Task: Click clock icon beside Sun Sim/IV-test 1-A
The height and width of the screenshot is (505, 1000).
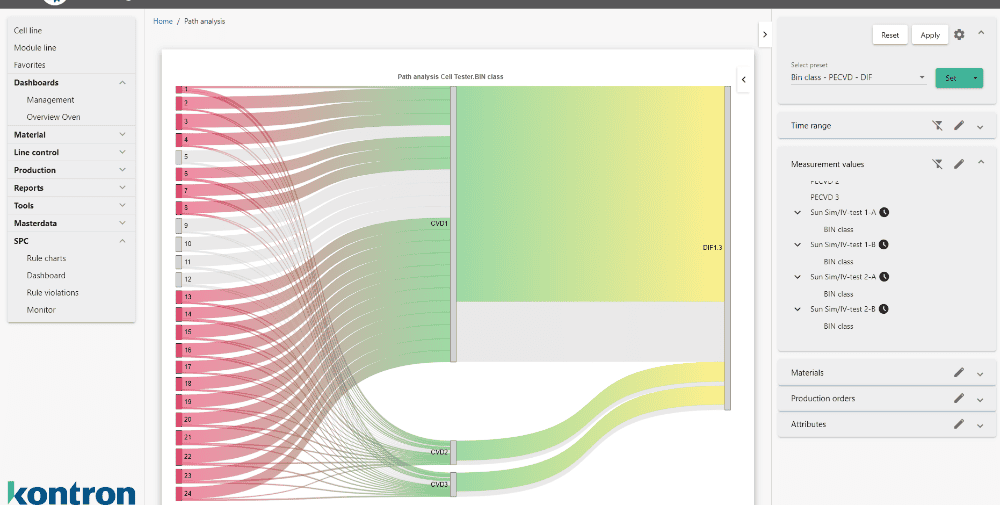Action: pos(884,212)
